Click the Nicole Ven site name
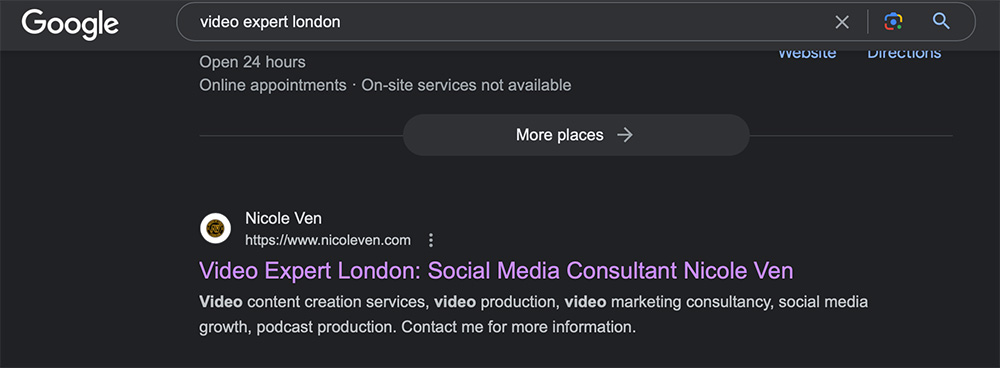Viewport: 1000px width, 368px height. pos(284,218)
